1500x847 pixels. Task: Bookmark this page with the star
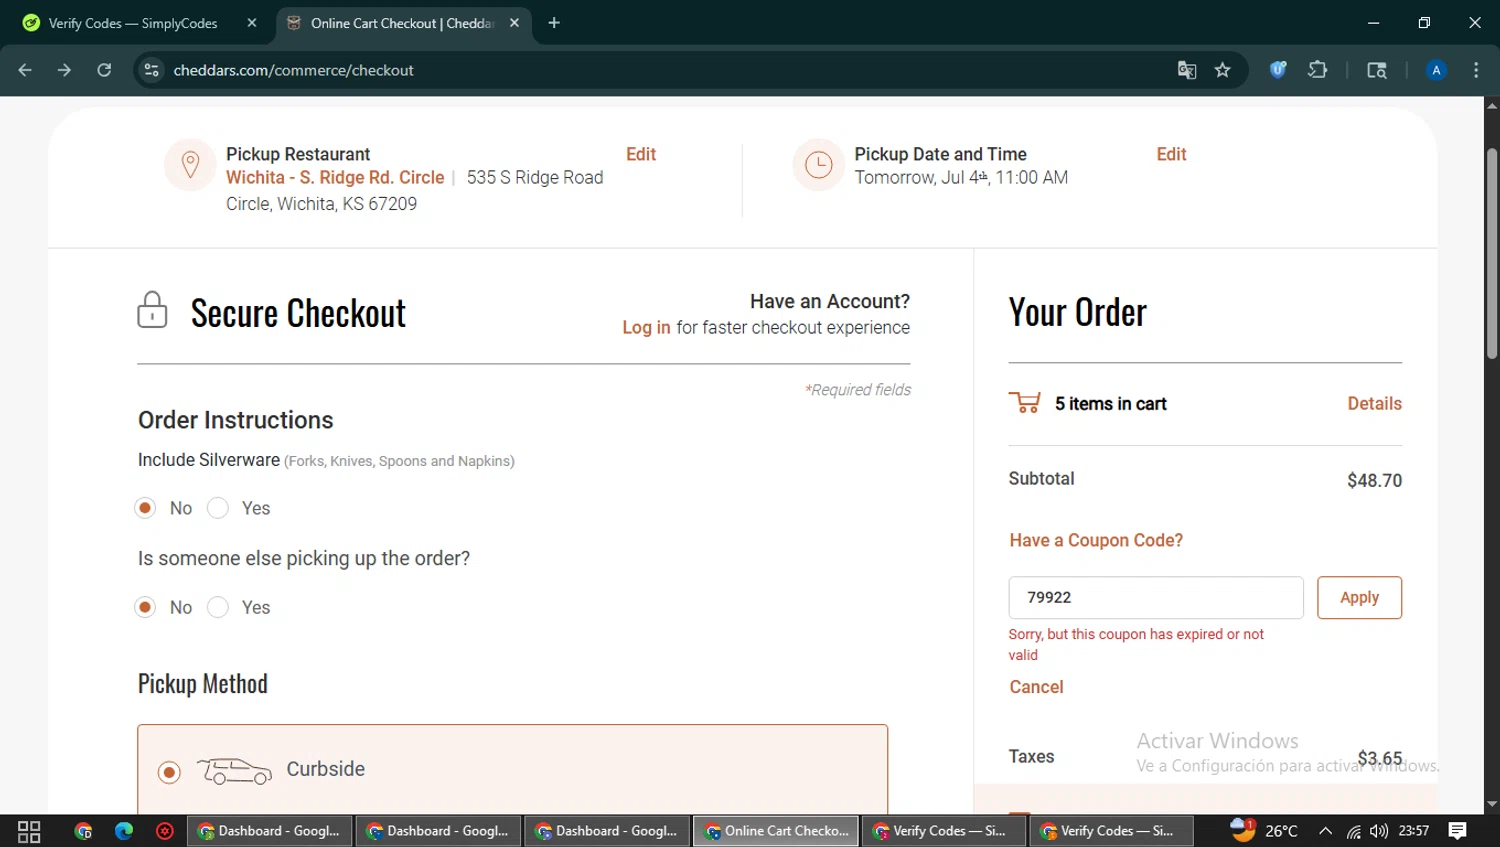click(x=1222, y=70)
